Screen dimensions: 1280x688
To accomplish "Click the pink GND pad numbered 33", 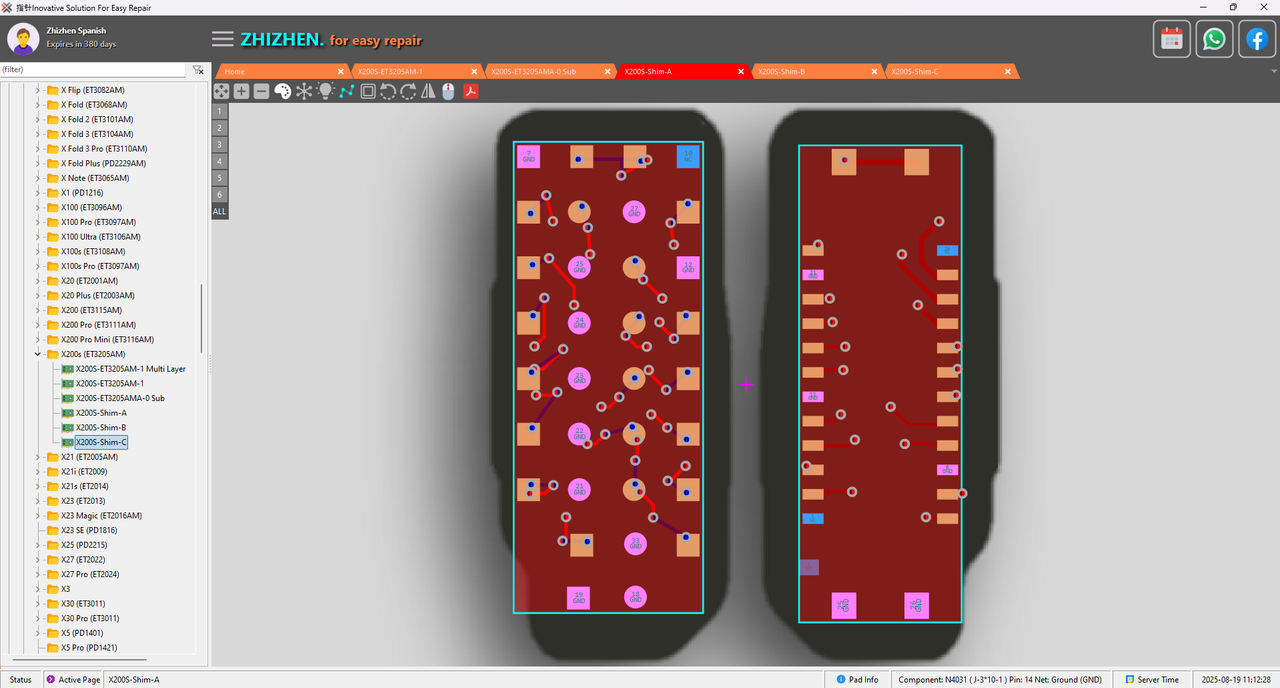I will tap(634, 543).
